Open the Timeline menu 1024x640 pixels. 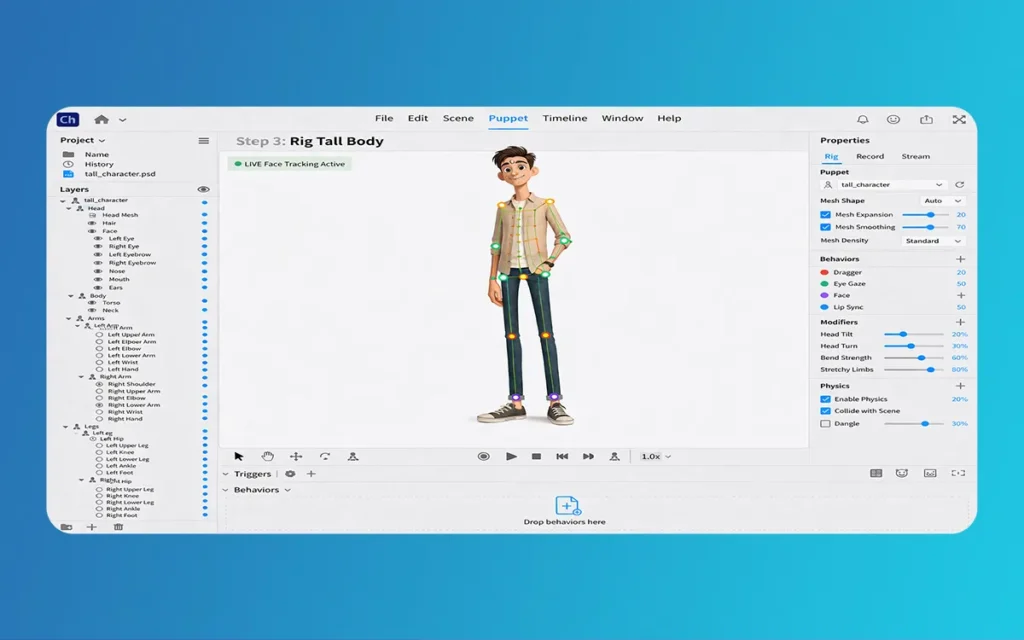point(565,118)
